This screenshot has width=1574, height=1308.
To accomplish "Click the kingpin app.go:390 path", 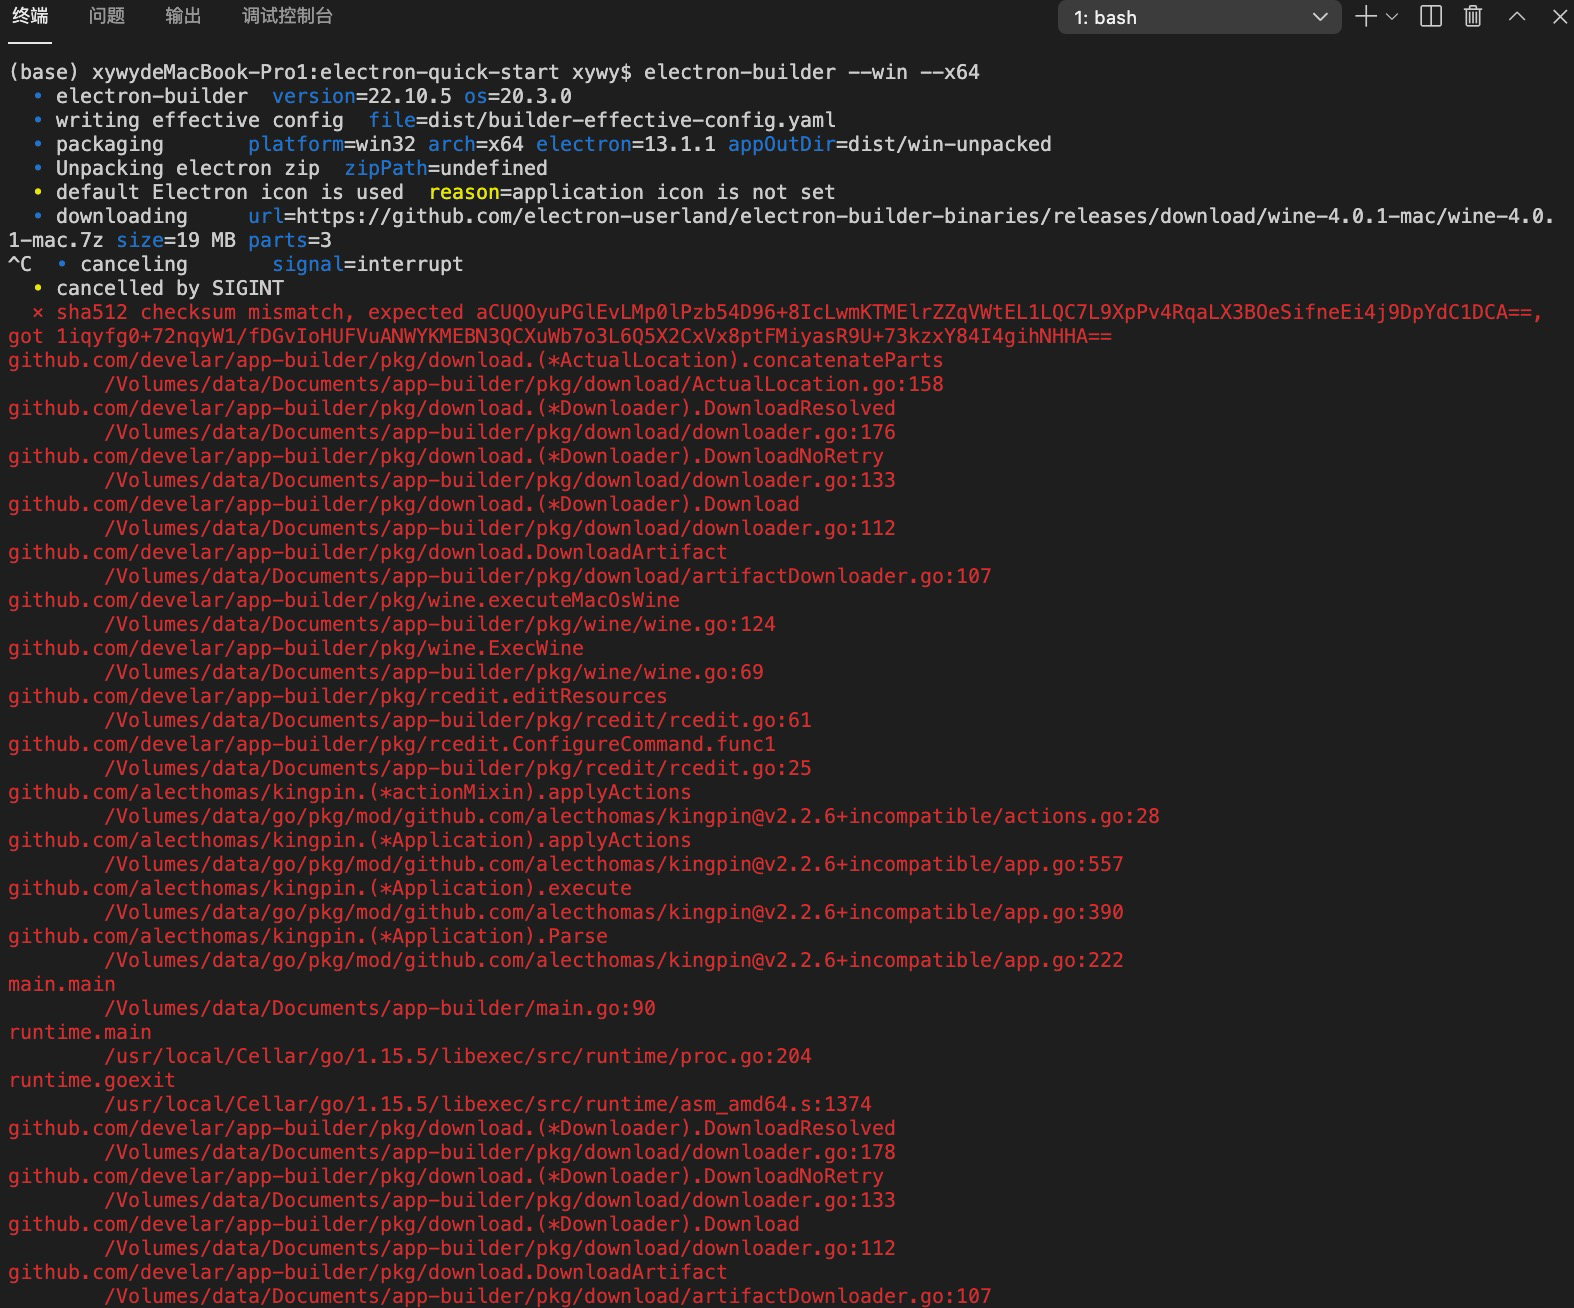I will tap(614, 912).
